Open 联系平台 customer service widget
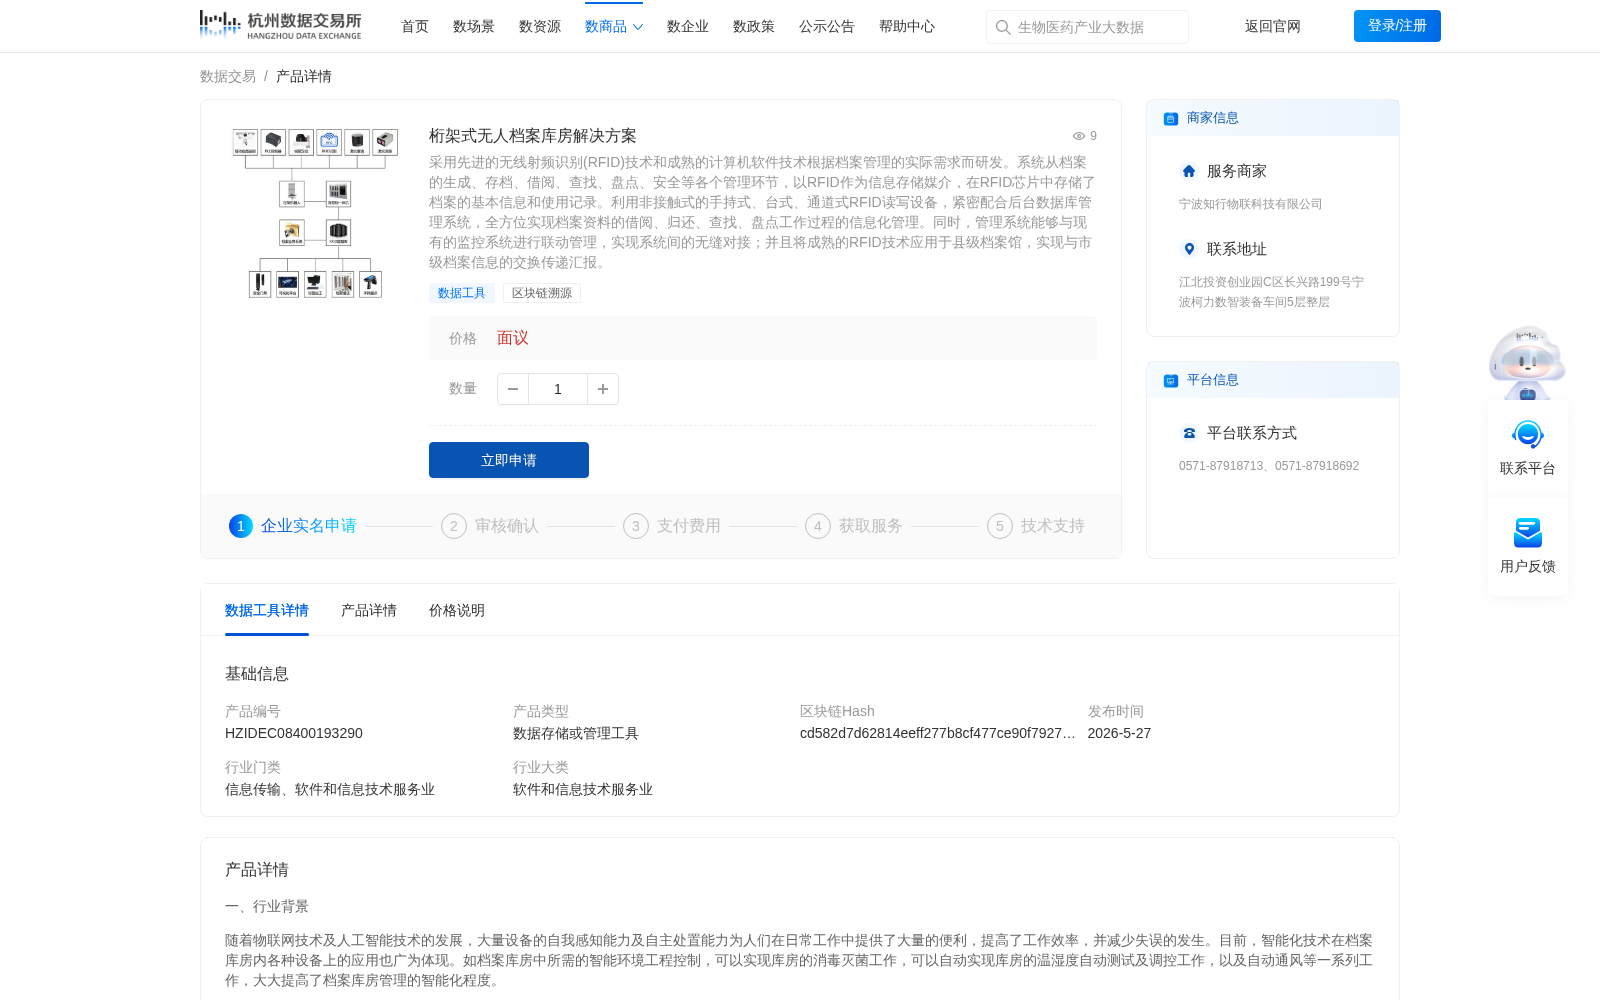Viewport: 1600px width, 1000px height. (1528, 448)
